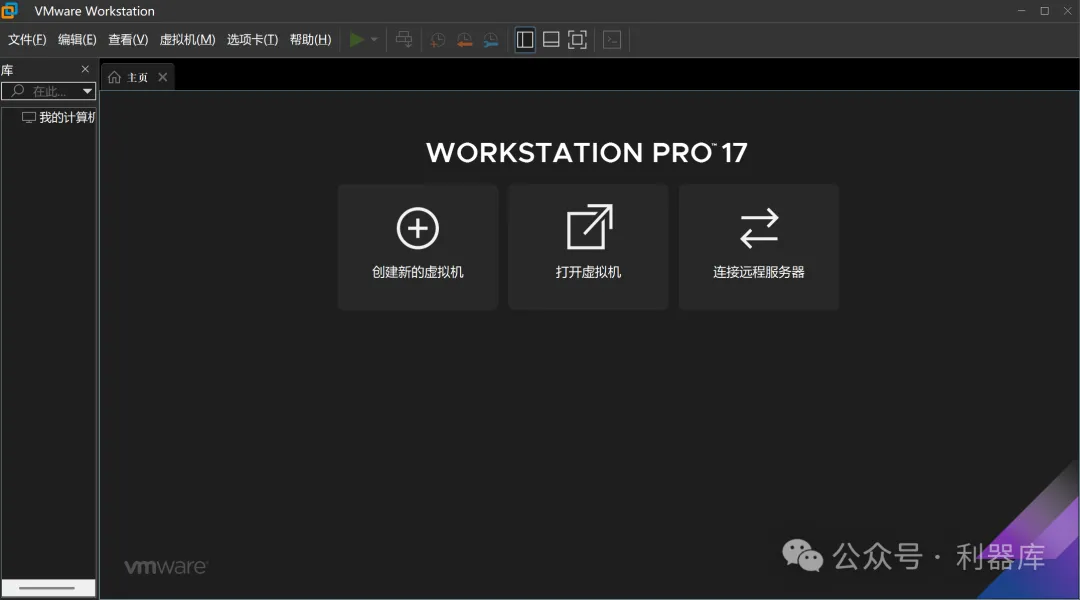This screenshot has height=600, width=1080.
Task: Click the plus circle create VM icon
Action: click(417, 228)
